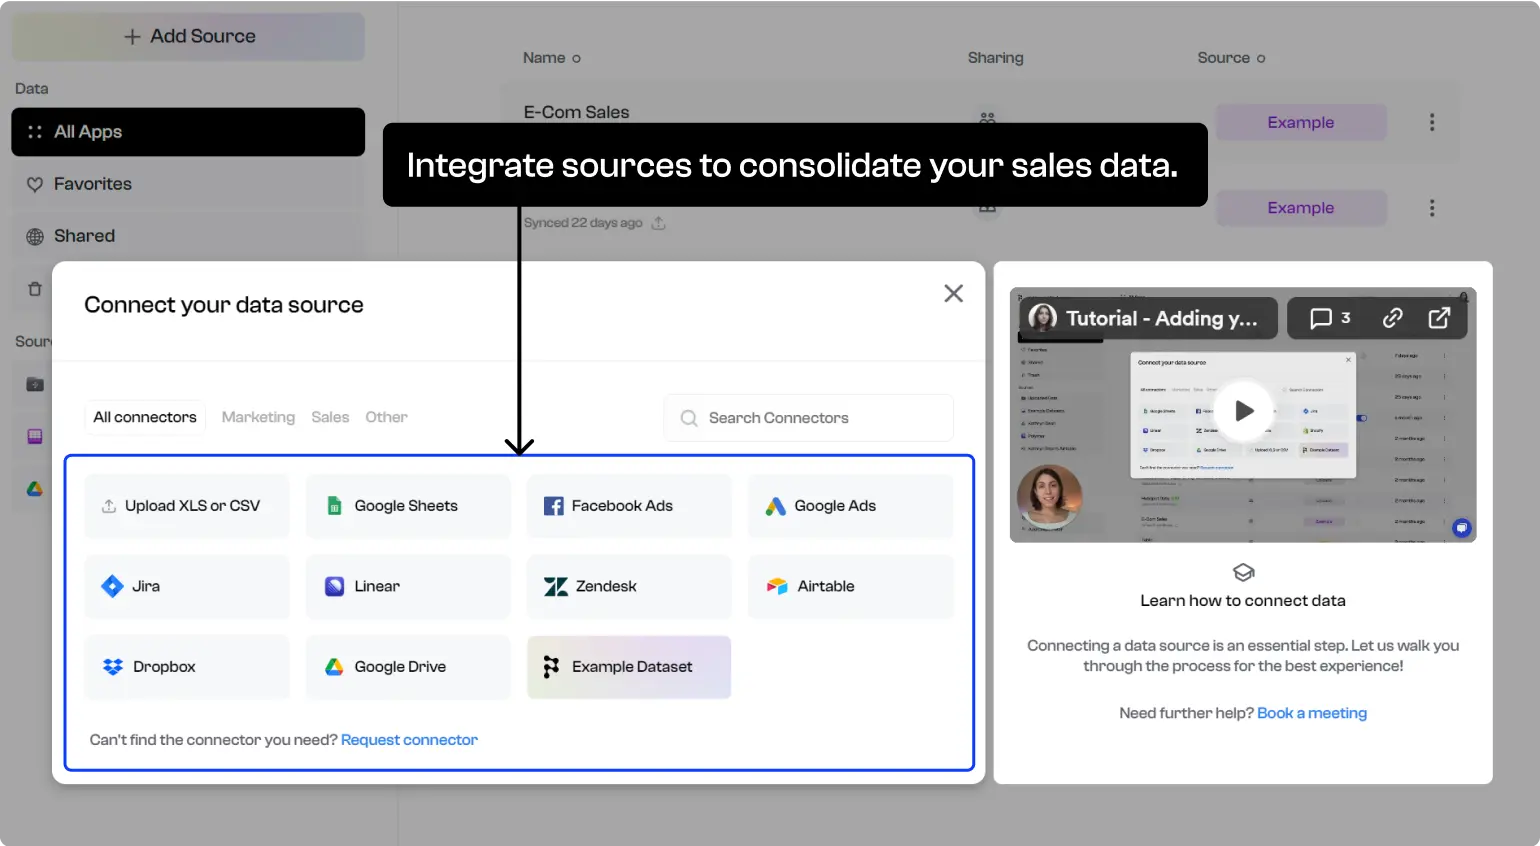Choose the Google Ads connector
The height and width of the screenshot is (846, 1540).
(851, 506)
